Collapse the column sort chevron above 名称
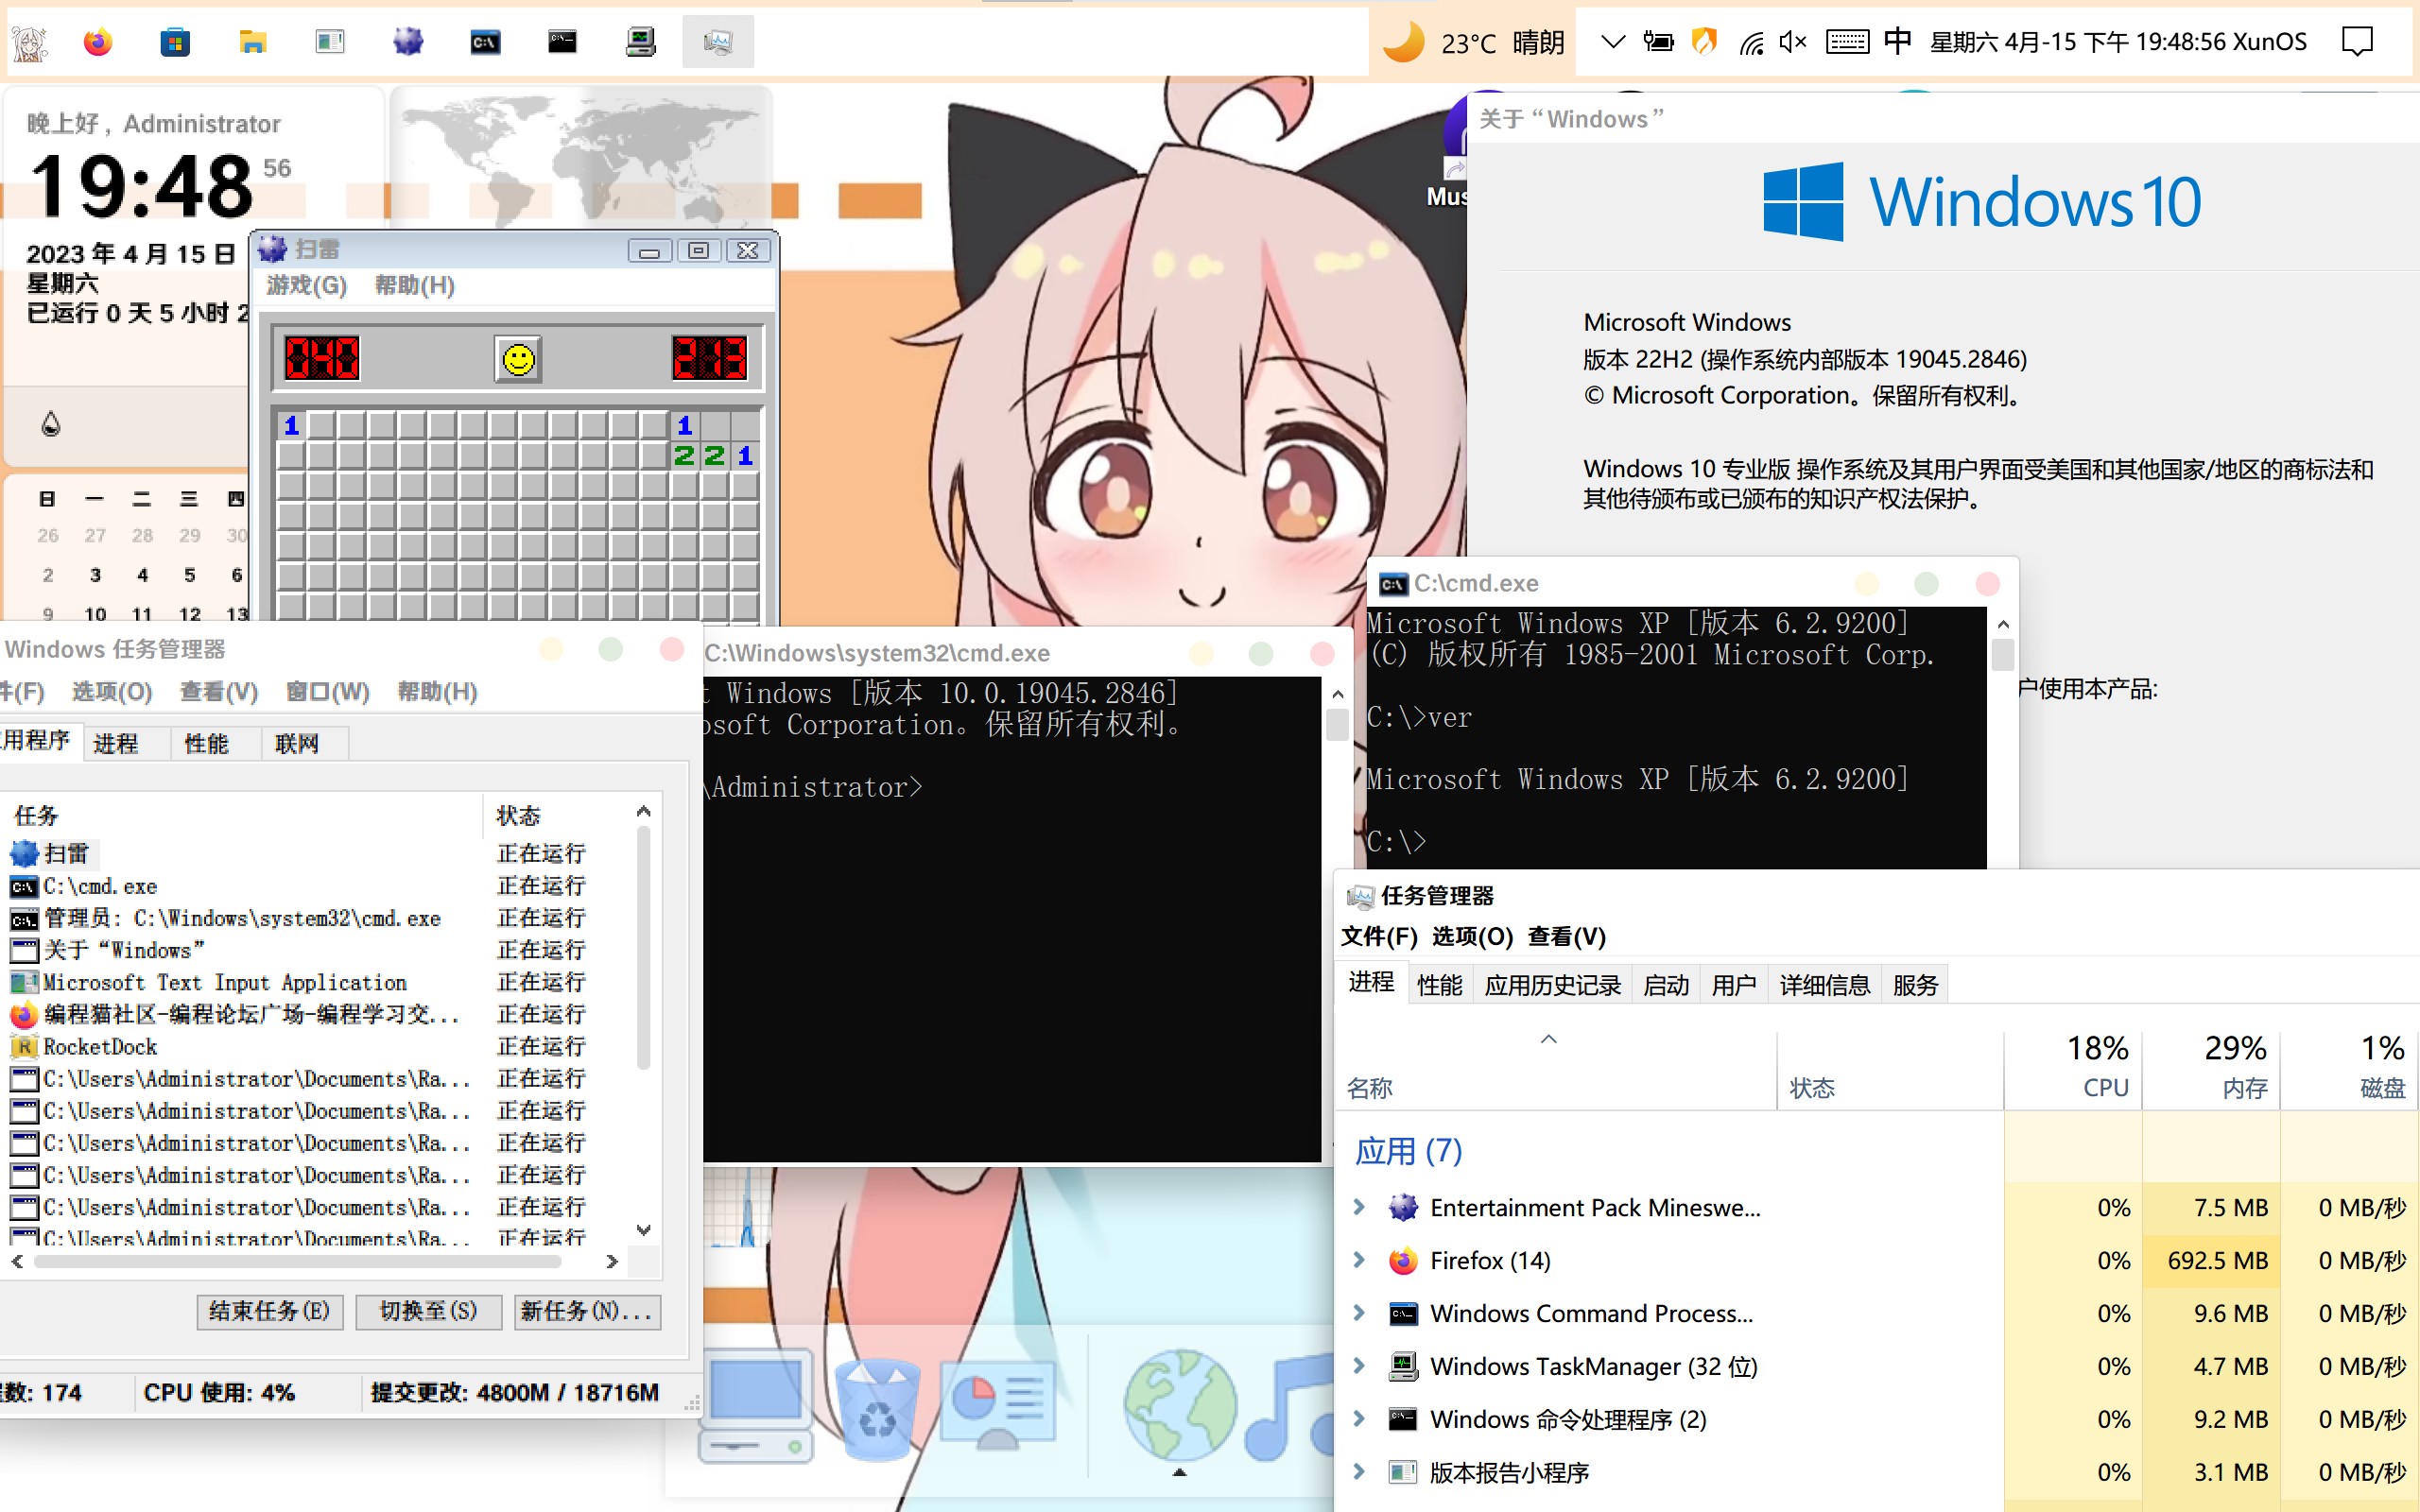The width and height of the screenshot is (2420, 1512). [x=1549, y=1040]
